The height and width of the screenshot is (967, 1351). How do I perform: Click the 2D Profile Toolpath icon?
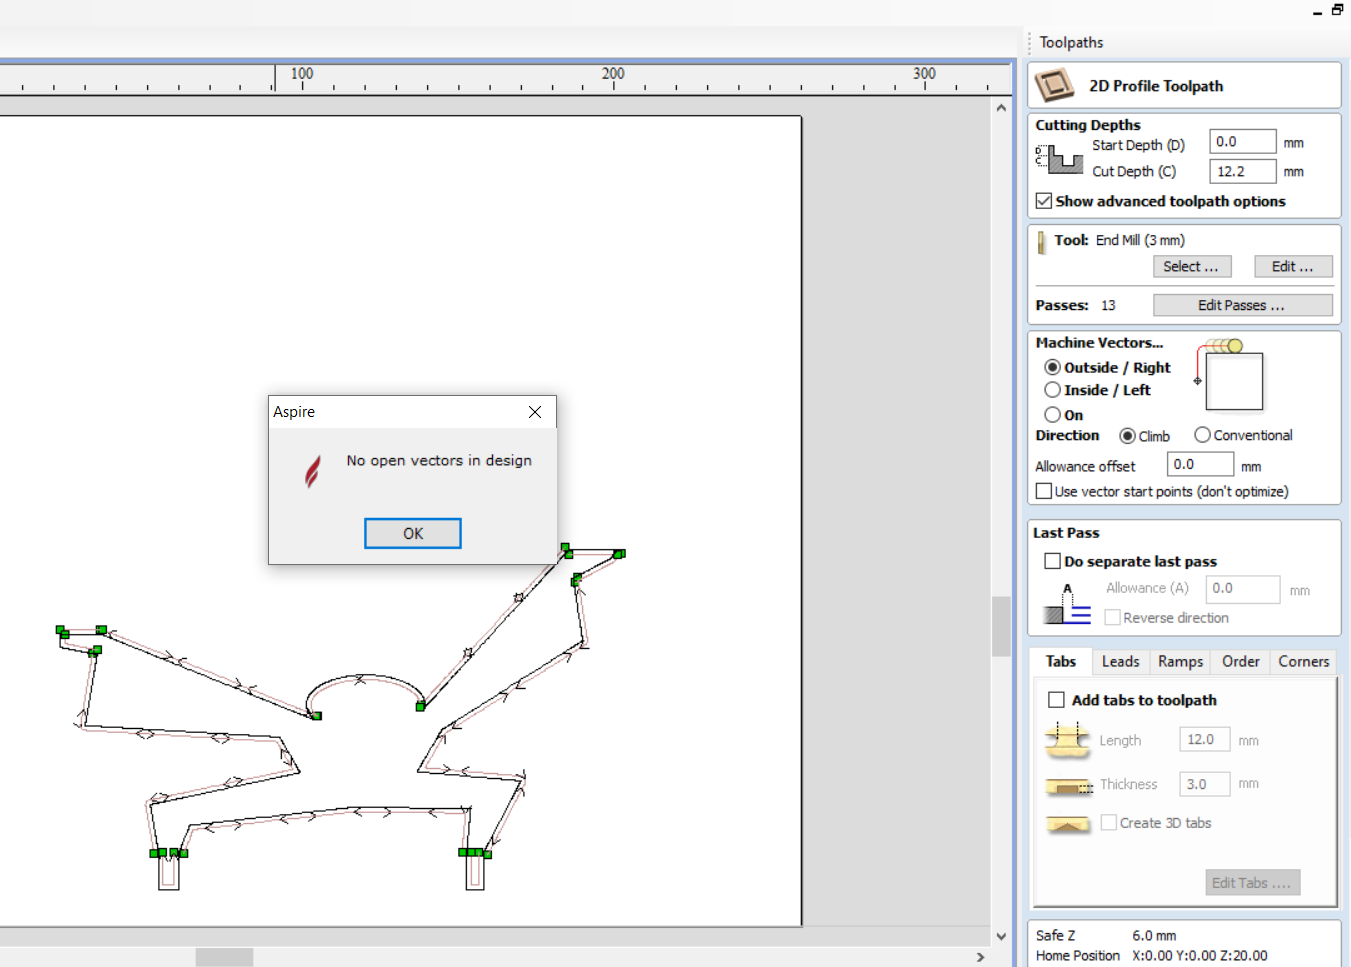[x=1054, y=86]
